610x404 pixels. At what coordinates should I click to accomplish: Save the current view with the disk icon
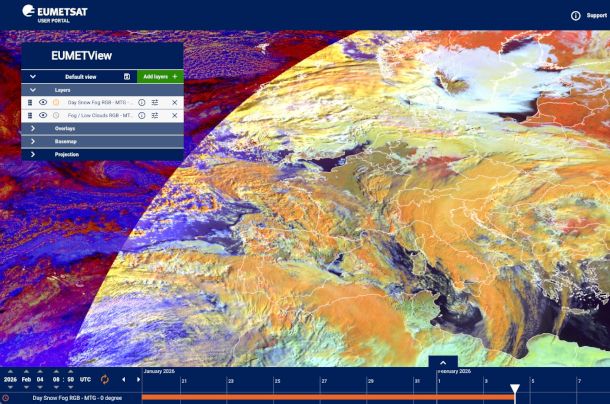[127, 77]
